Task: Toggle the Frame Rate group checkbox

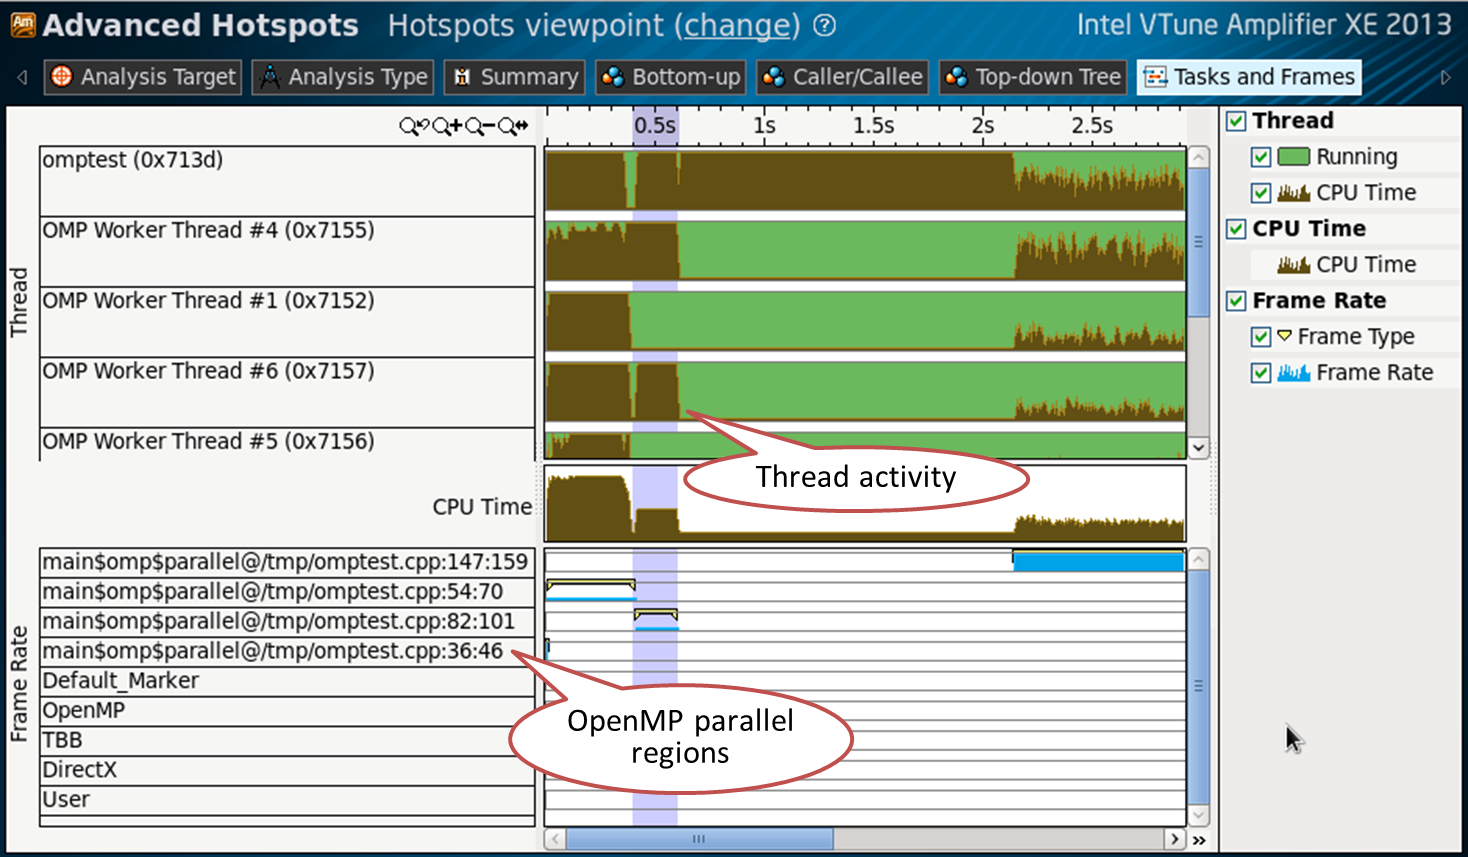Action: pyautogui.click(x=1236, y=301)
